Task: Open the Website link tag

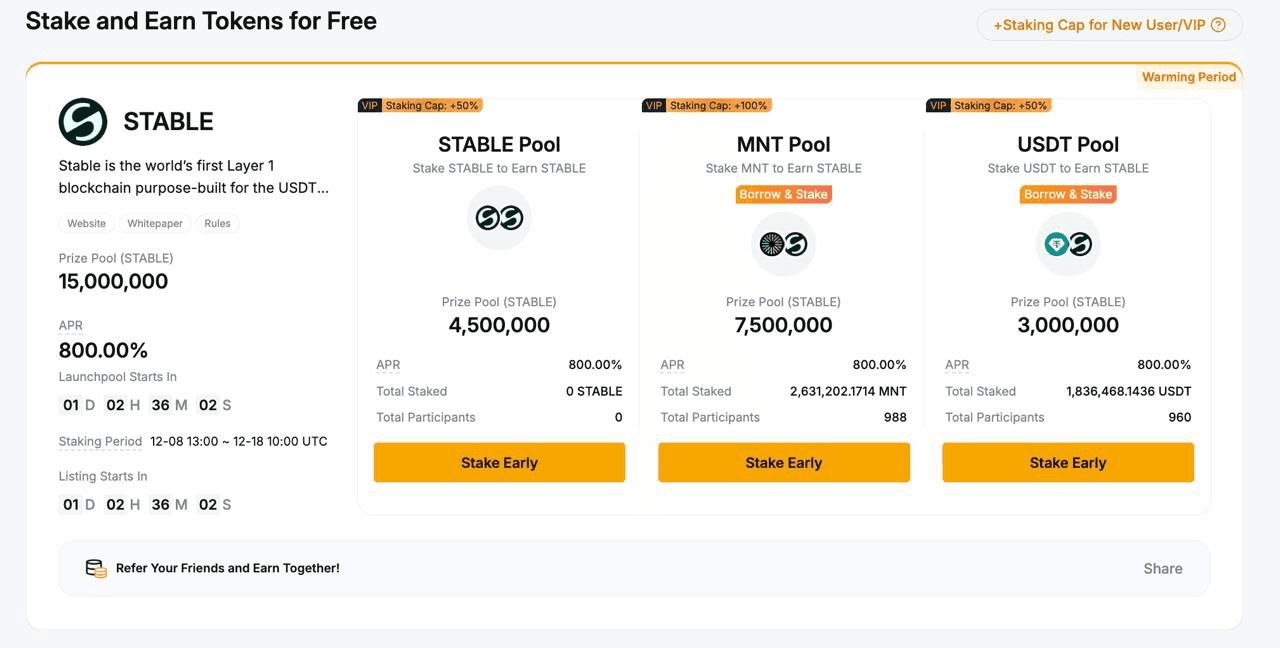Action: click(x=86, y=223)
